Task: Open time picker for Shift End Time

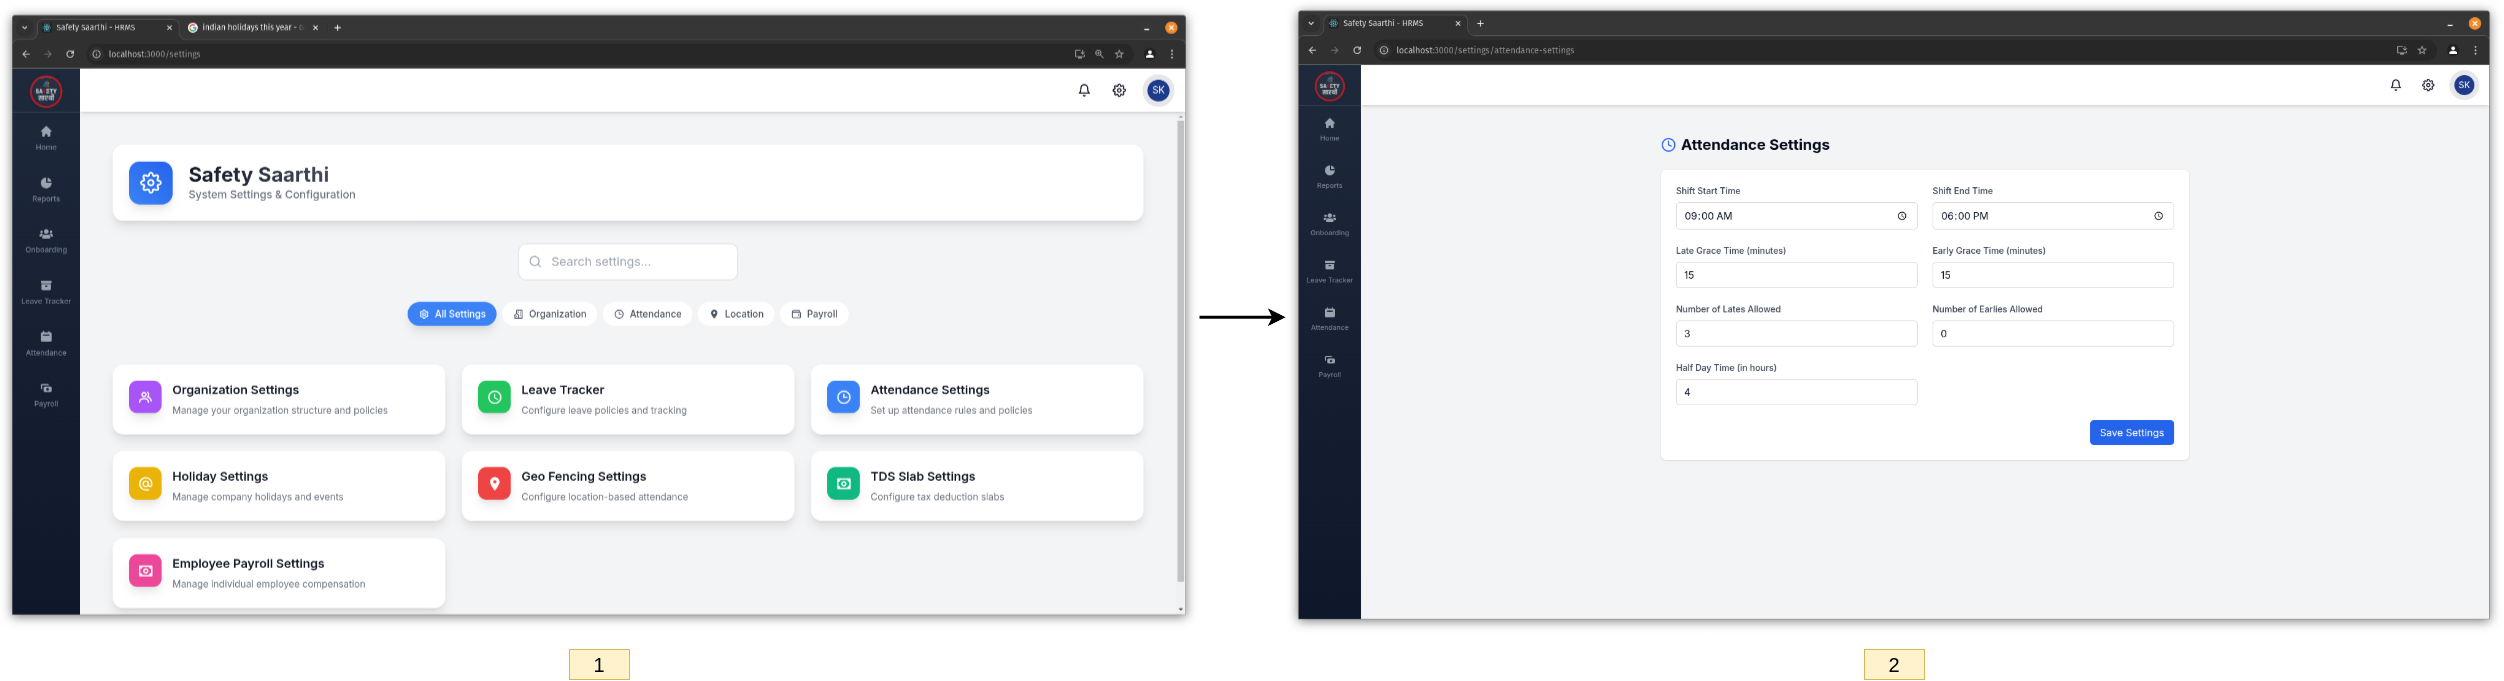Action: [x=2158, y=216]
